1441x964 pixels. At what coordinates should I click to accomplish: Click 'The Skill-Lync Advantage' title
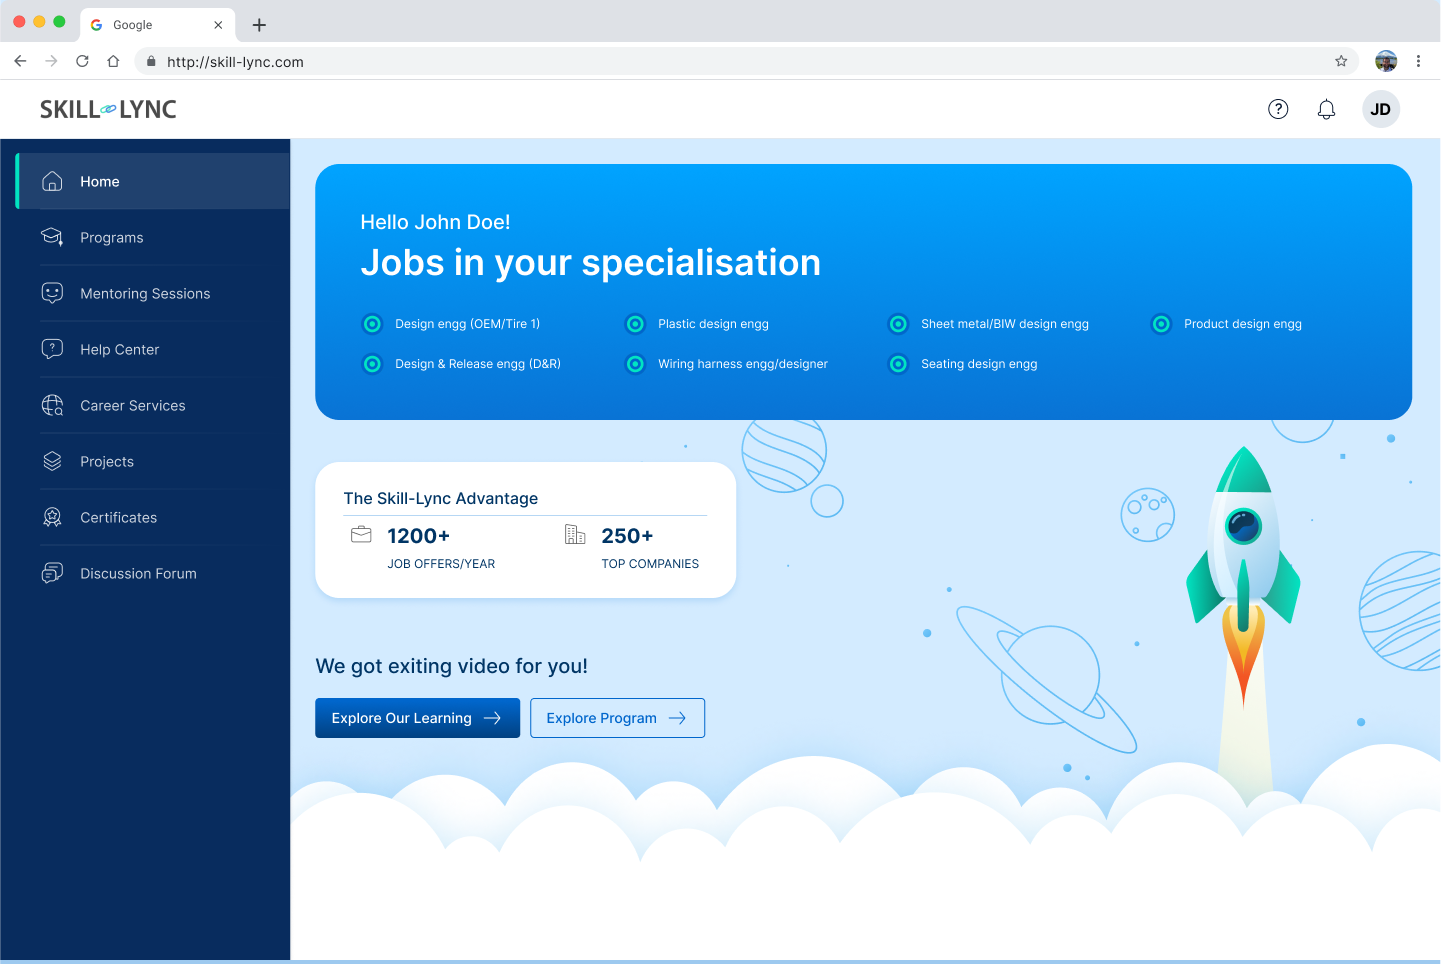click(441, 498)
